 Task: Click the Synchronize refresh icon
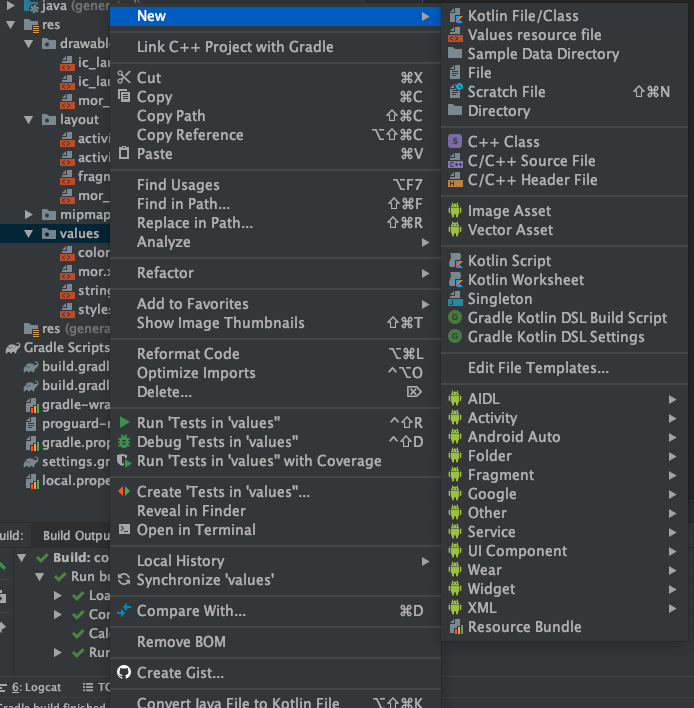124,579
